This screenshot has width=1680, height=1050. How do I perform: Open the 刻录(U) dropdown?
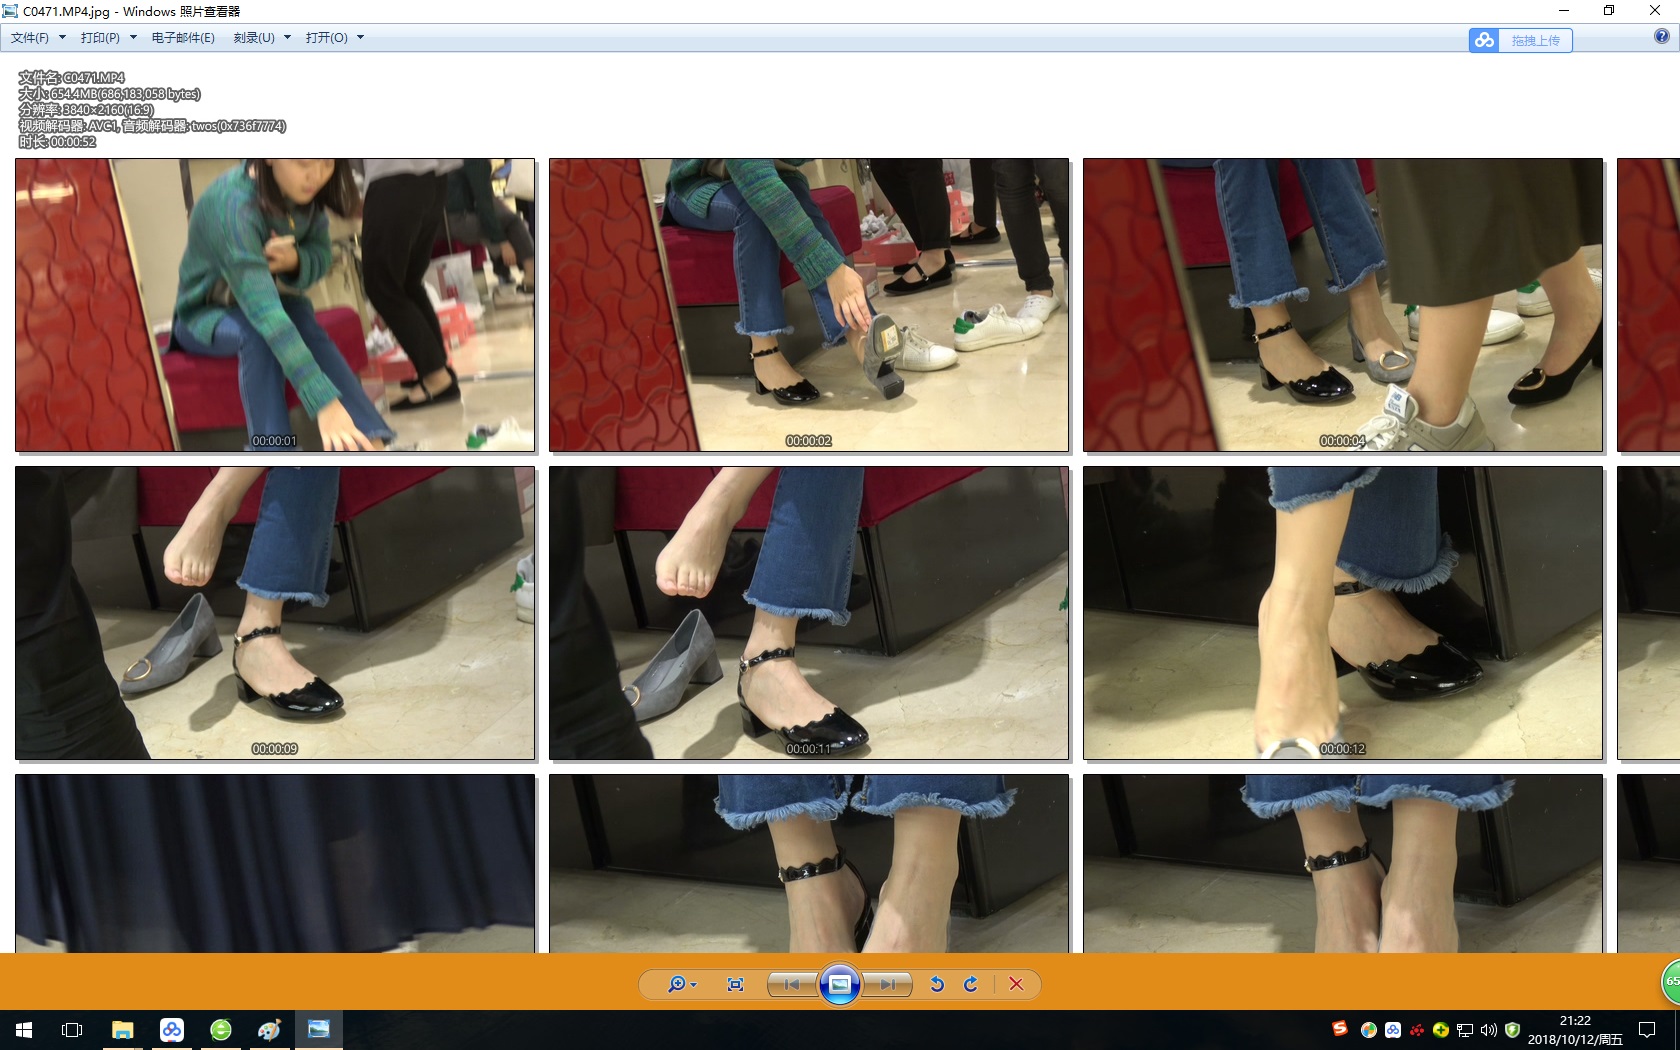pyautogui.click(x=261, y=38)
